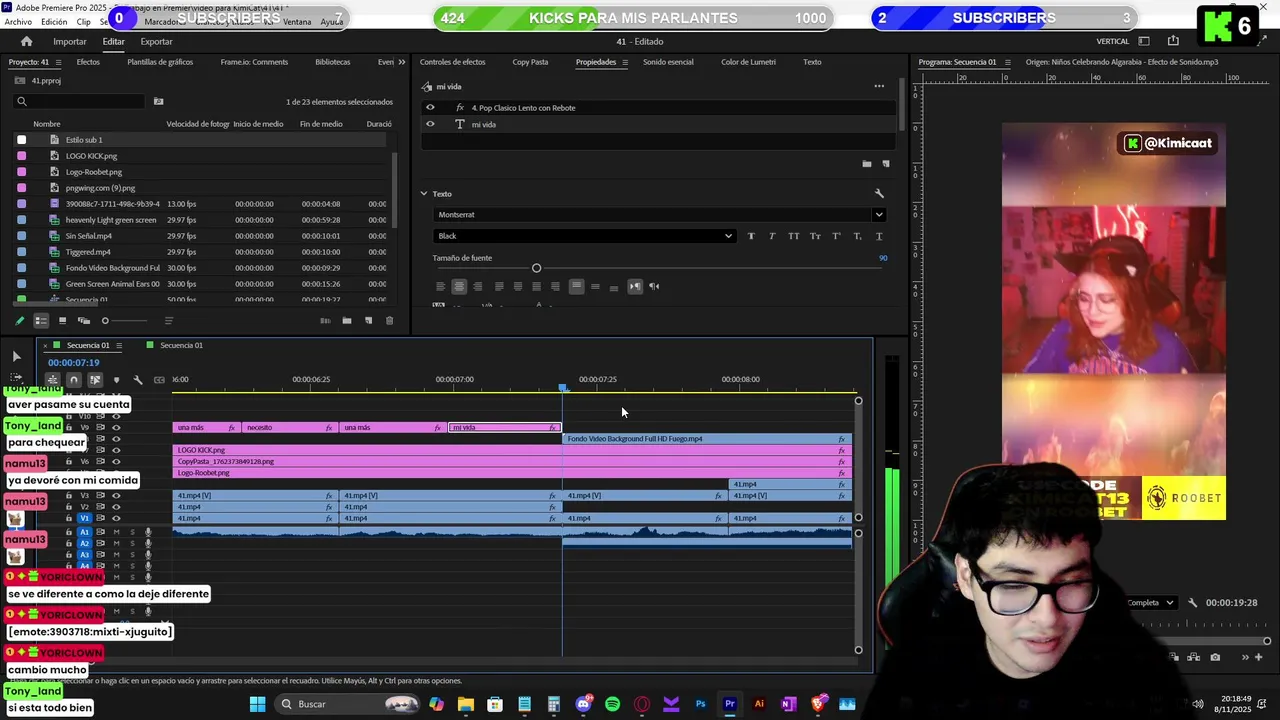Select 'Sin Señal.mp4' in project list
This screenshot has height=720, width=1280.
pos(88,236)
